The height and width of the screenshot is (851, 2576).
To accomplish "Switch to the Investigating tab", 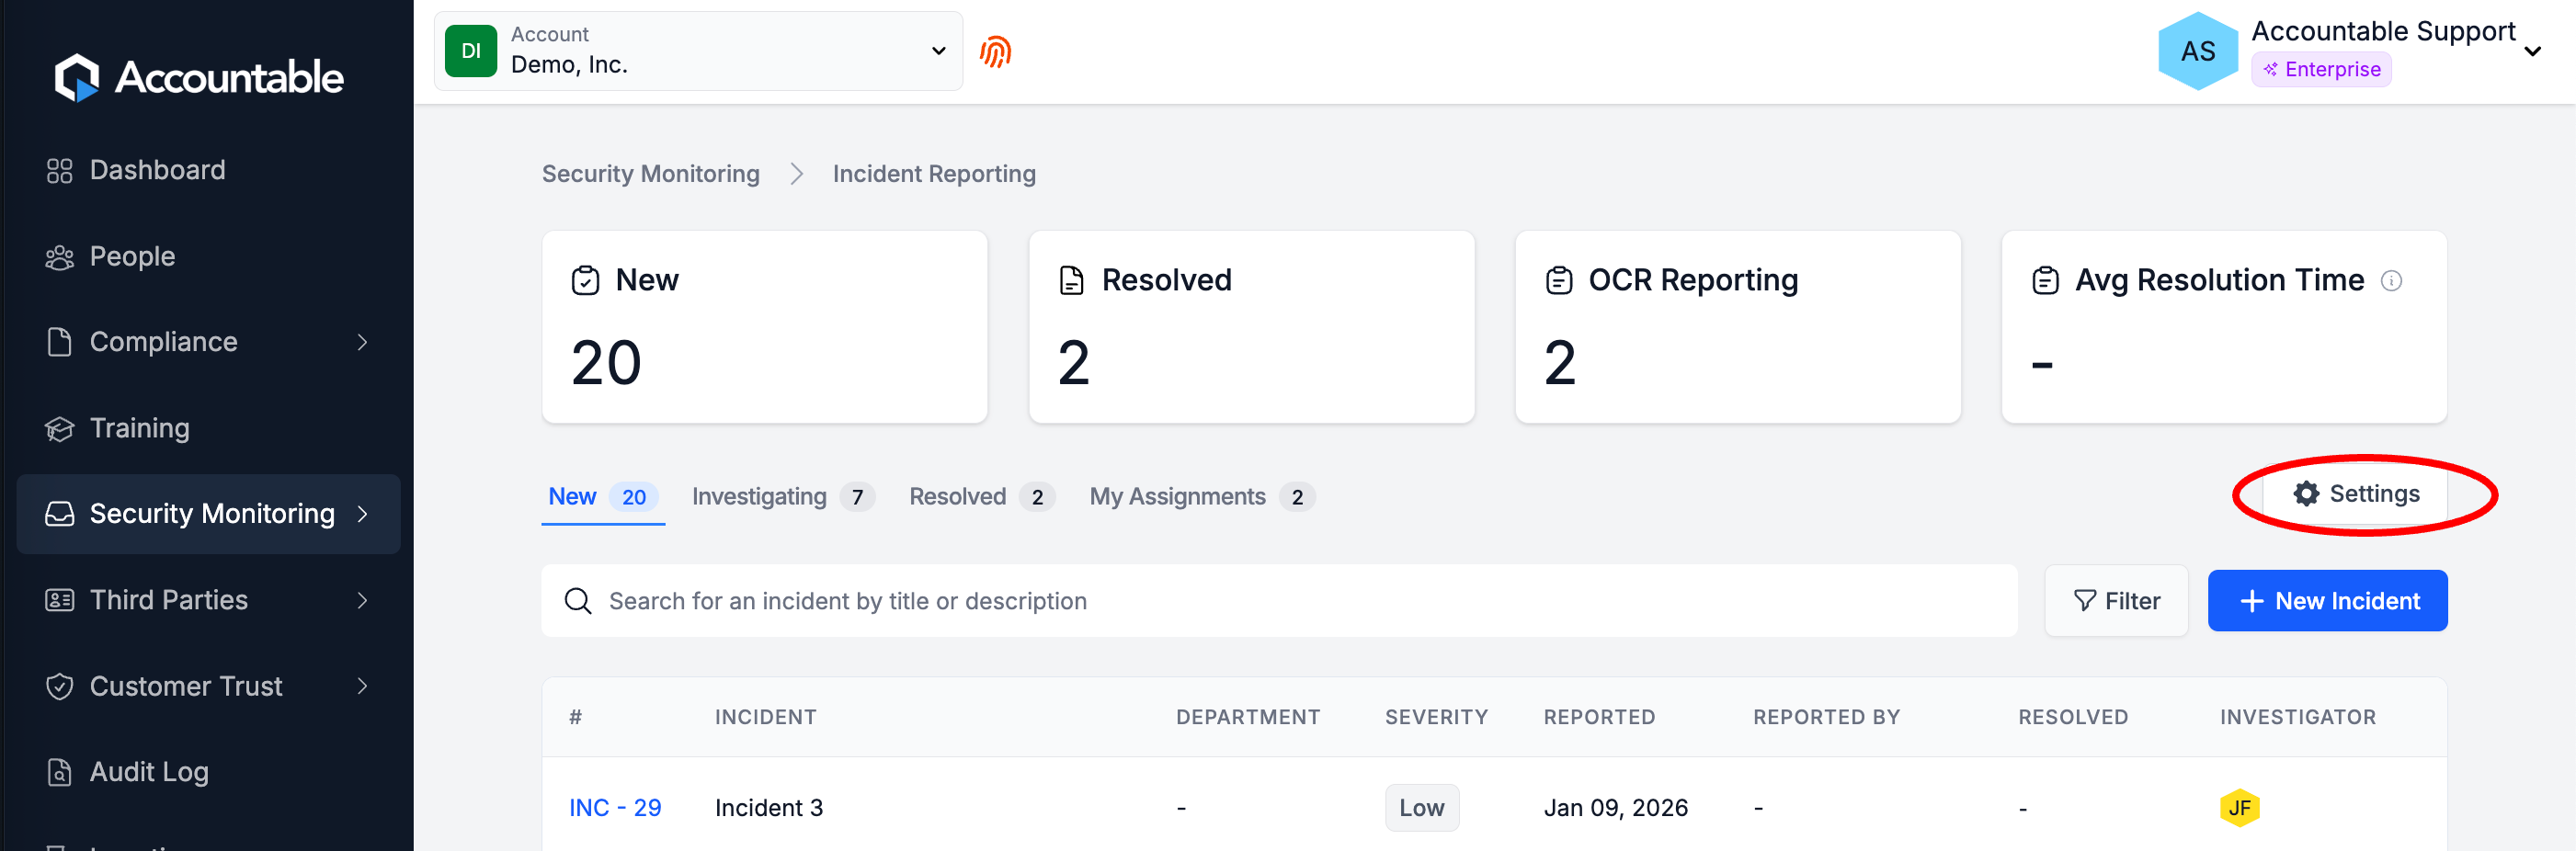I will [783, 497].
